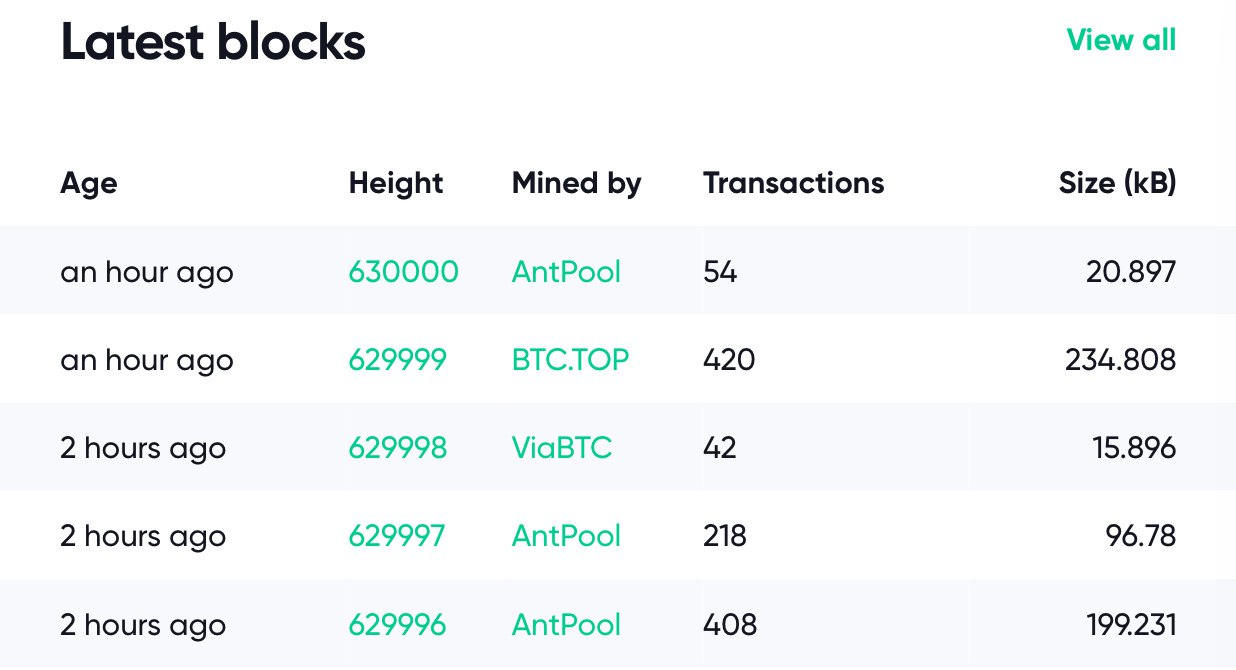This screenshot has width=1236, height=670.
Task: Open AntPool miner of block 629997
Action: (566, 535)
